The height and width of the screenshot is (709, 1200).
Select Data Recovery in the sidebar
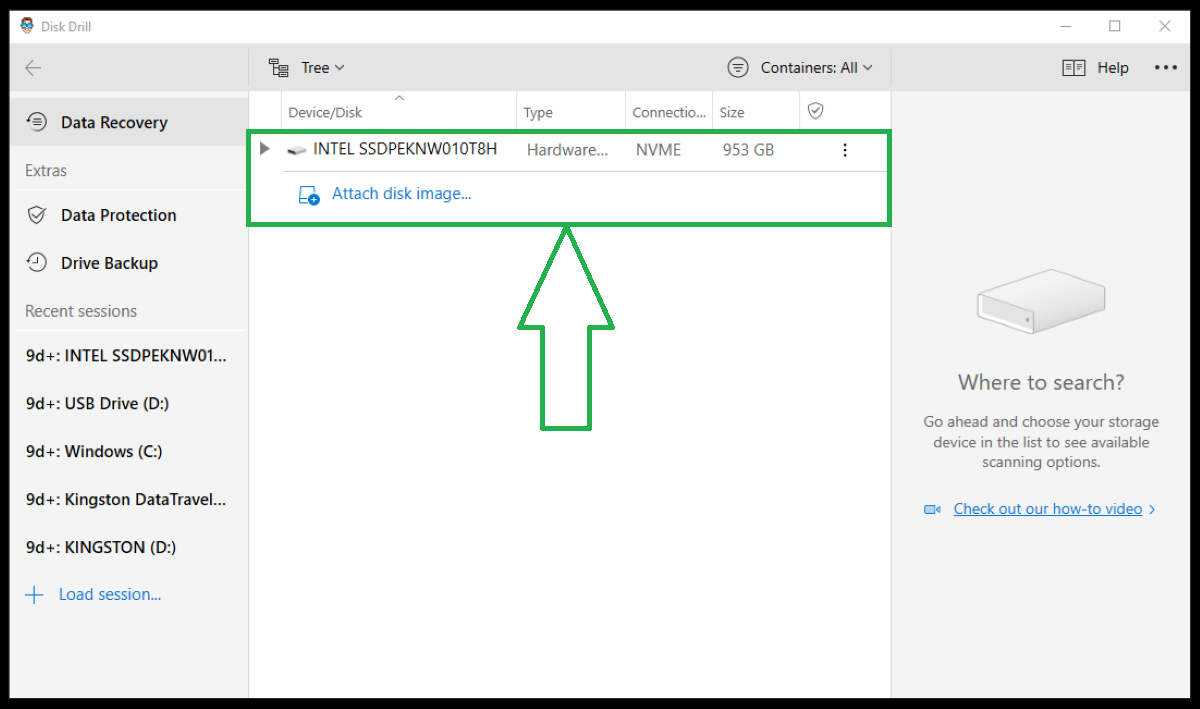[129, 122]
